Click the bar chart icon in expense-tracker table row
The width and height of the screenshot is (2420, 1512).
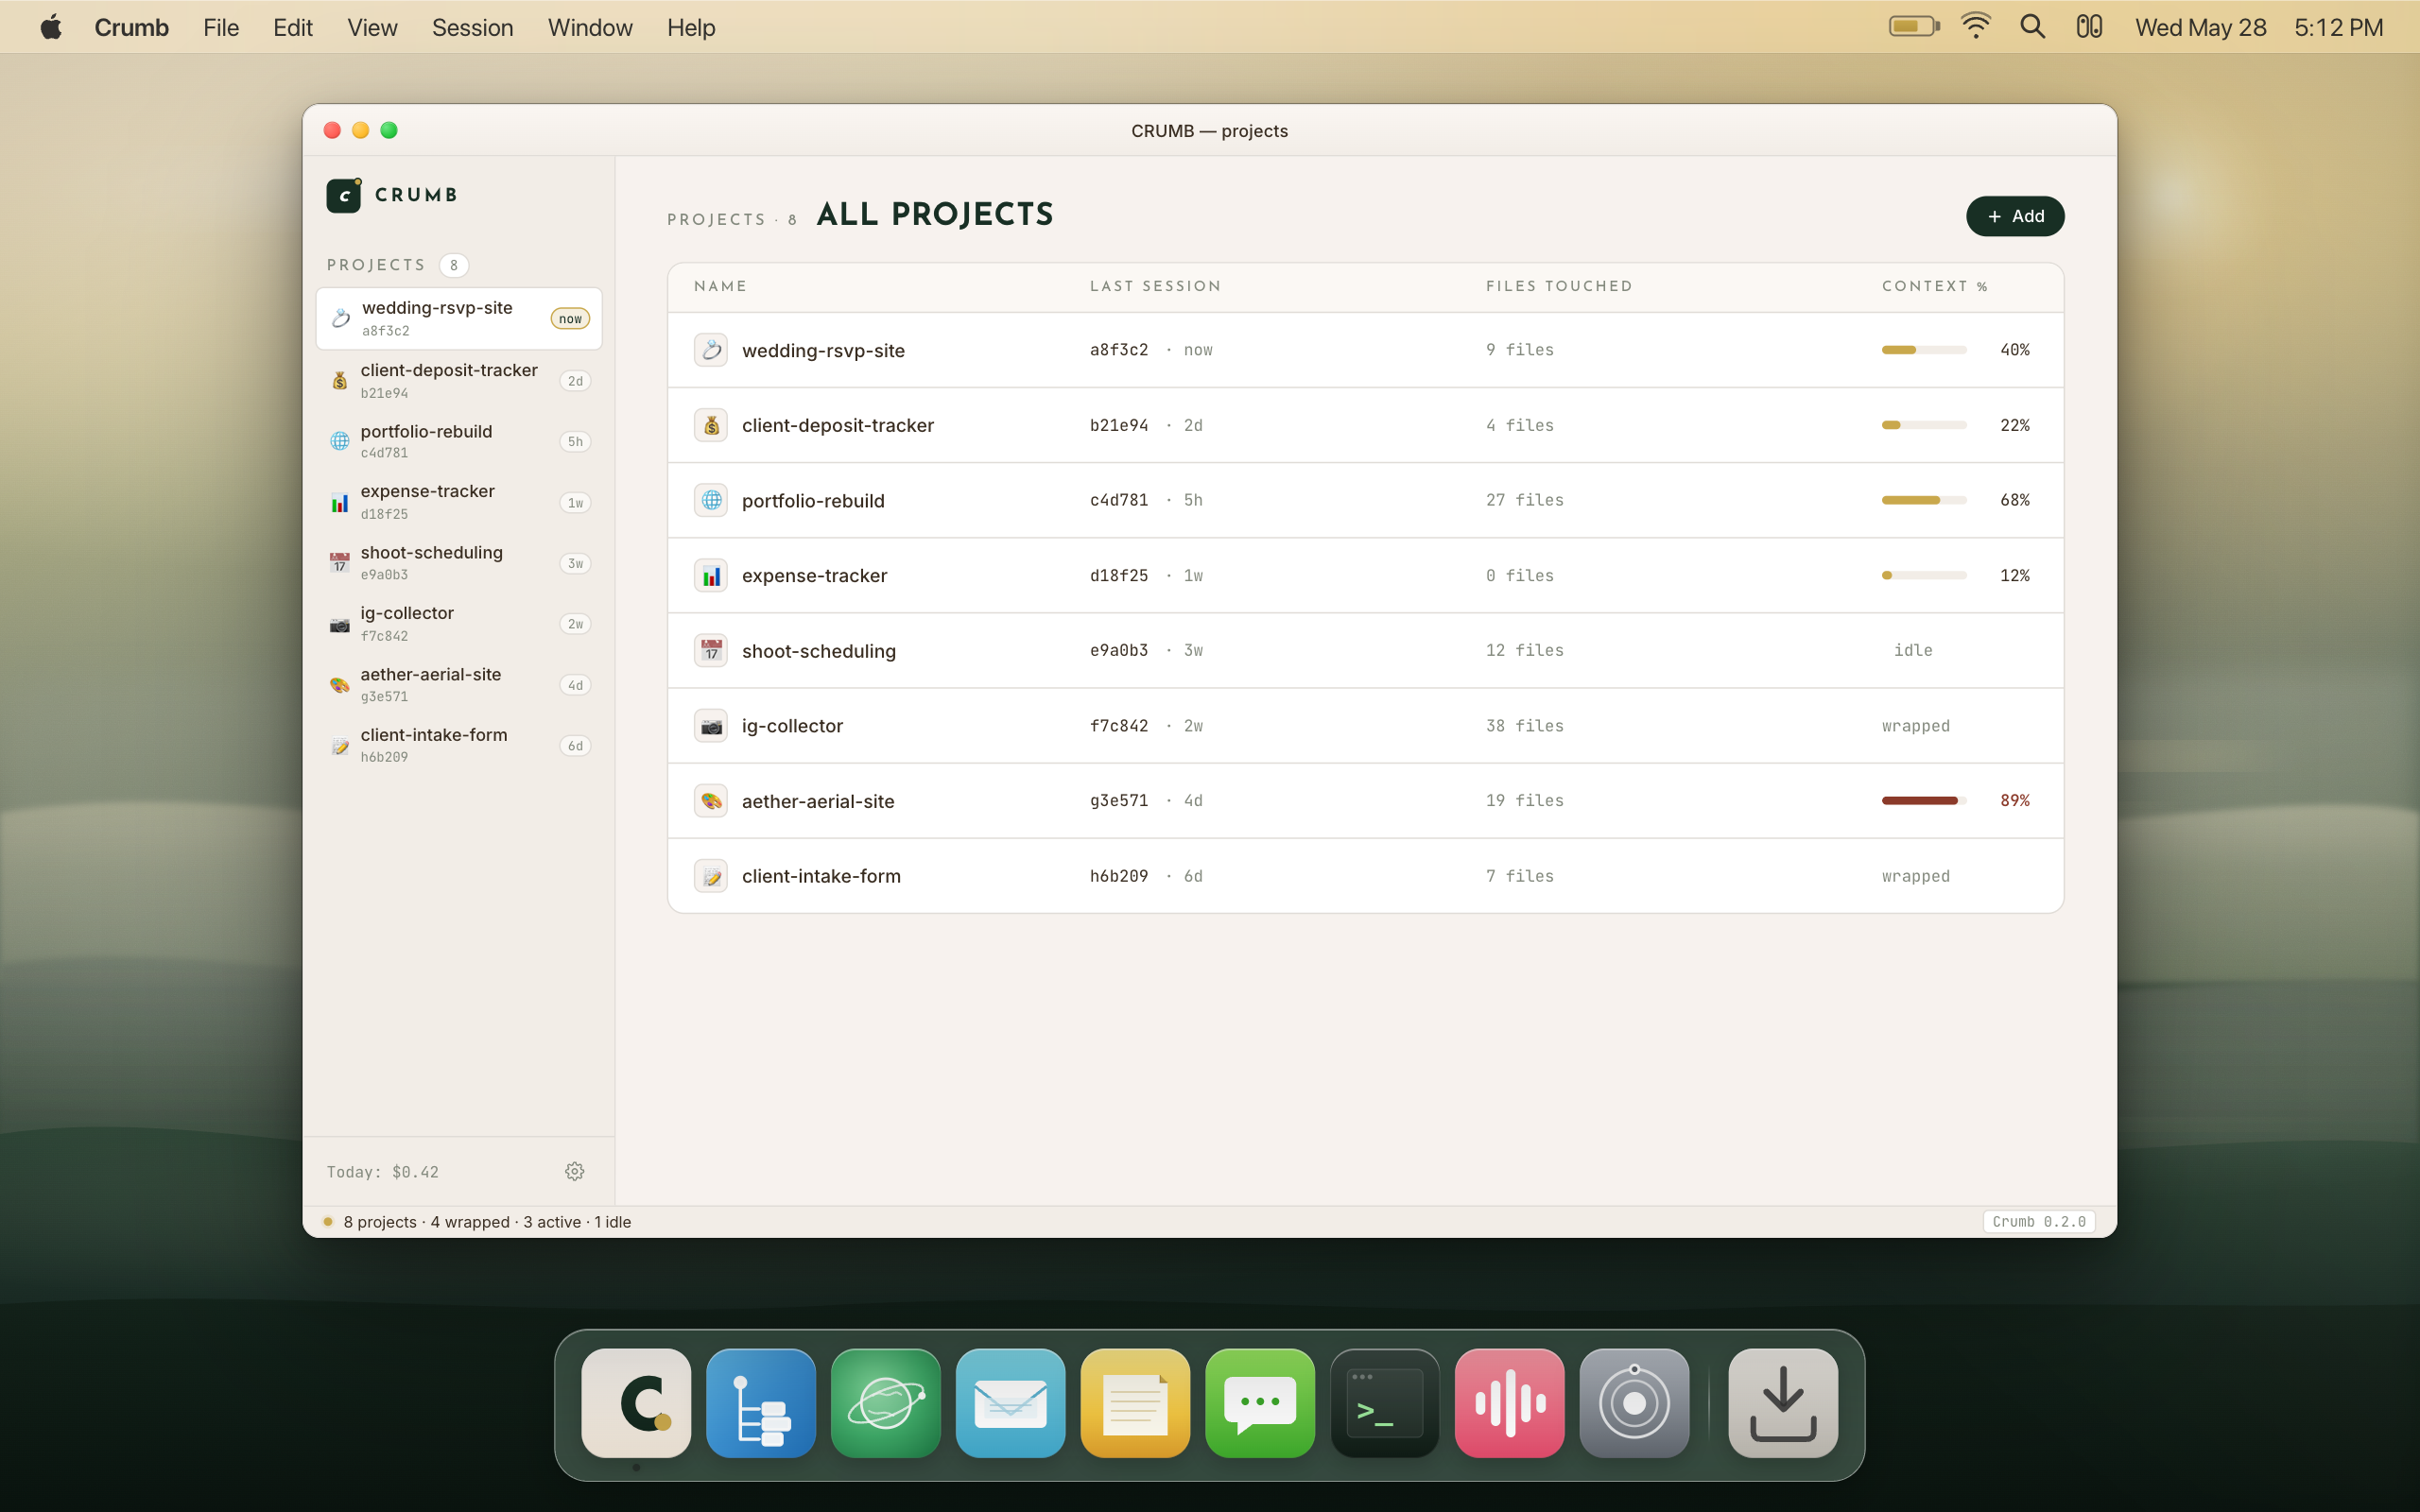(x=711, y=576)
